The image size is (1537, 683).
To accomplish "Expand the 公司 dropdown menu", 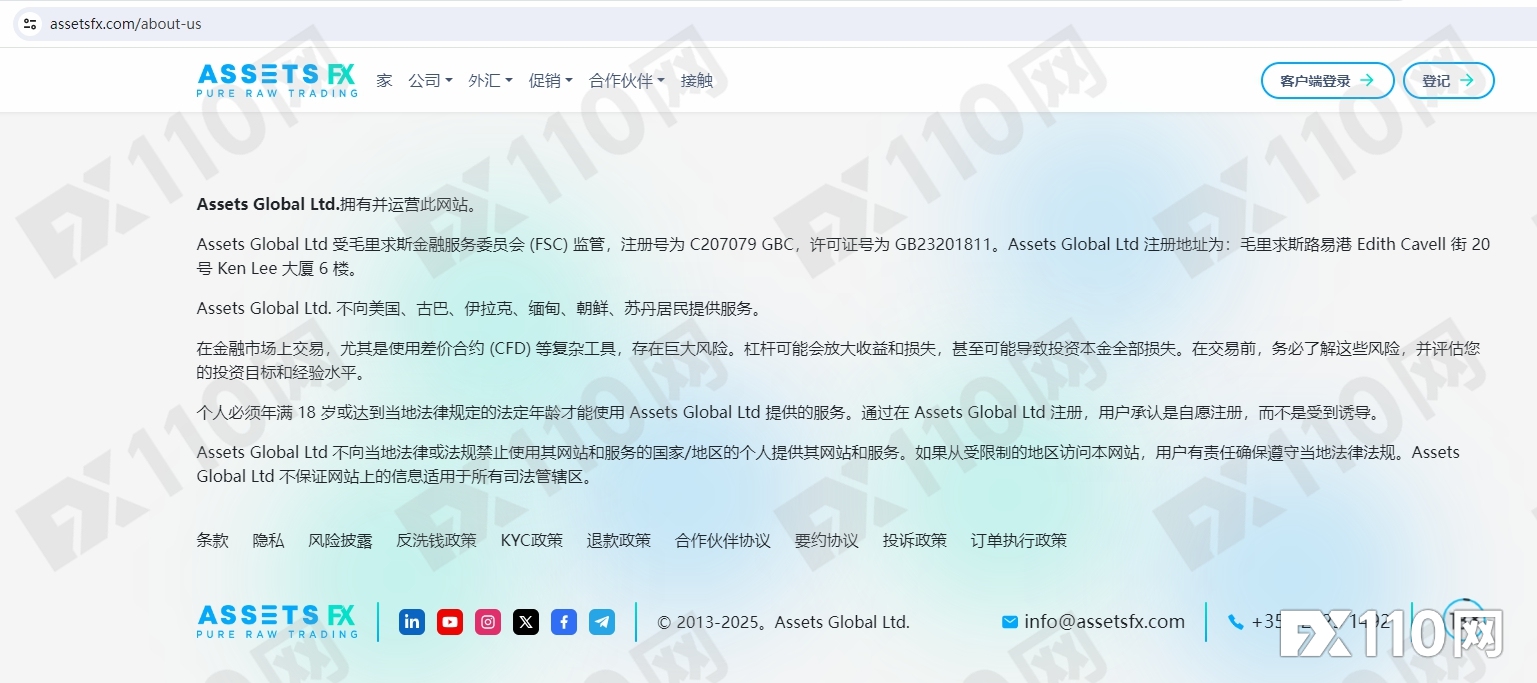I will pyautogui.click(x=430, y=81).
